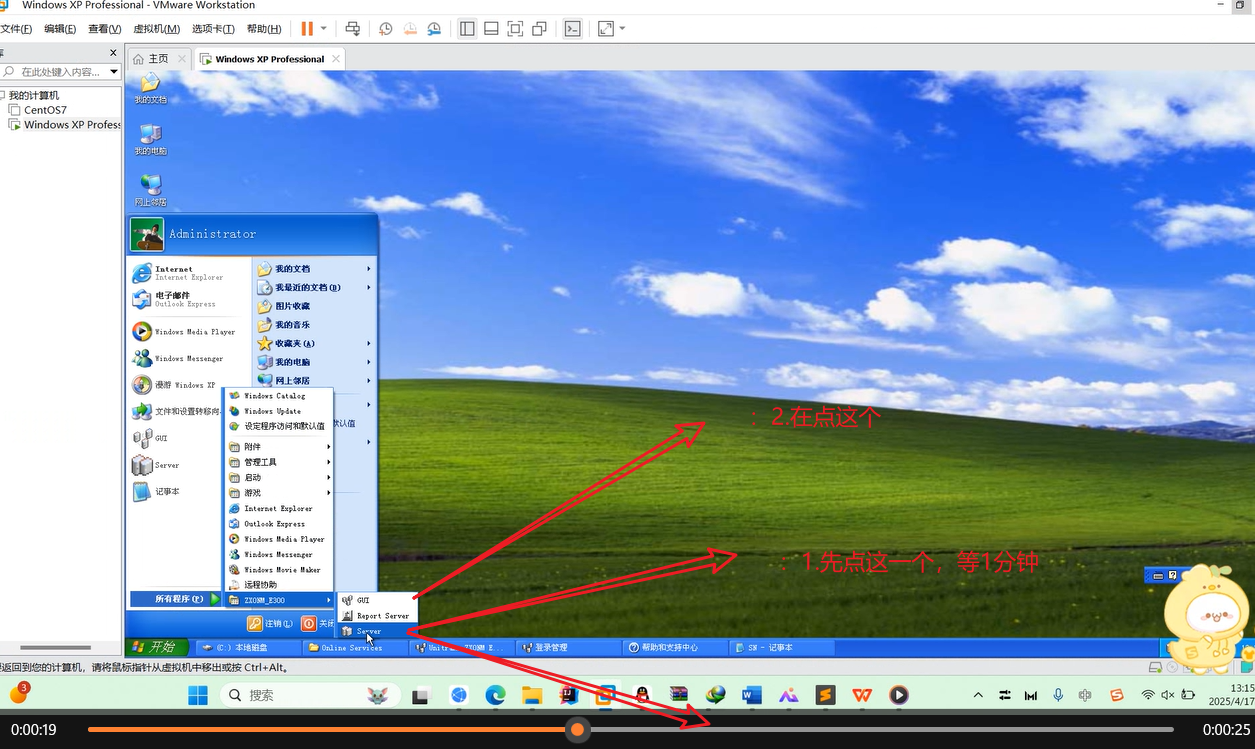This screenshot has height=749, width=1255.
Task: Expand the 启动 programs folder
Action: pyautogui.click(x=279, y=478)
